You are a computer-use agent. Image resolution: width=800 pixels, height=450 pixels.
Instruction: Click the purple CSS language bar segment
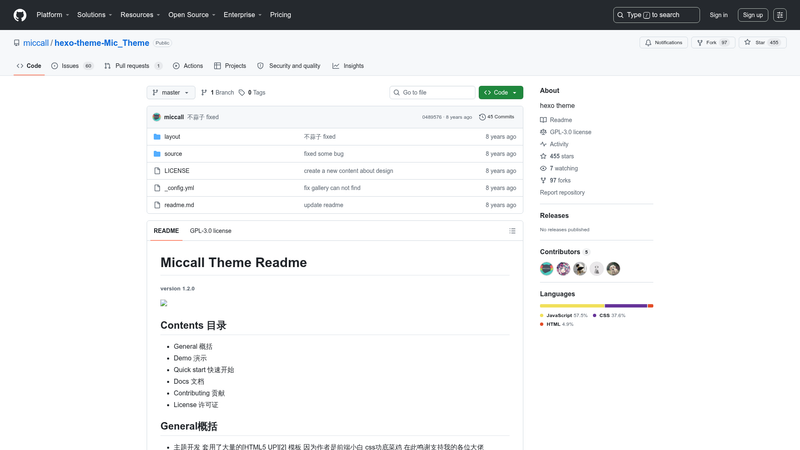[626, 306]
